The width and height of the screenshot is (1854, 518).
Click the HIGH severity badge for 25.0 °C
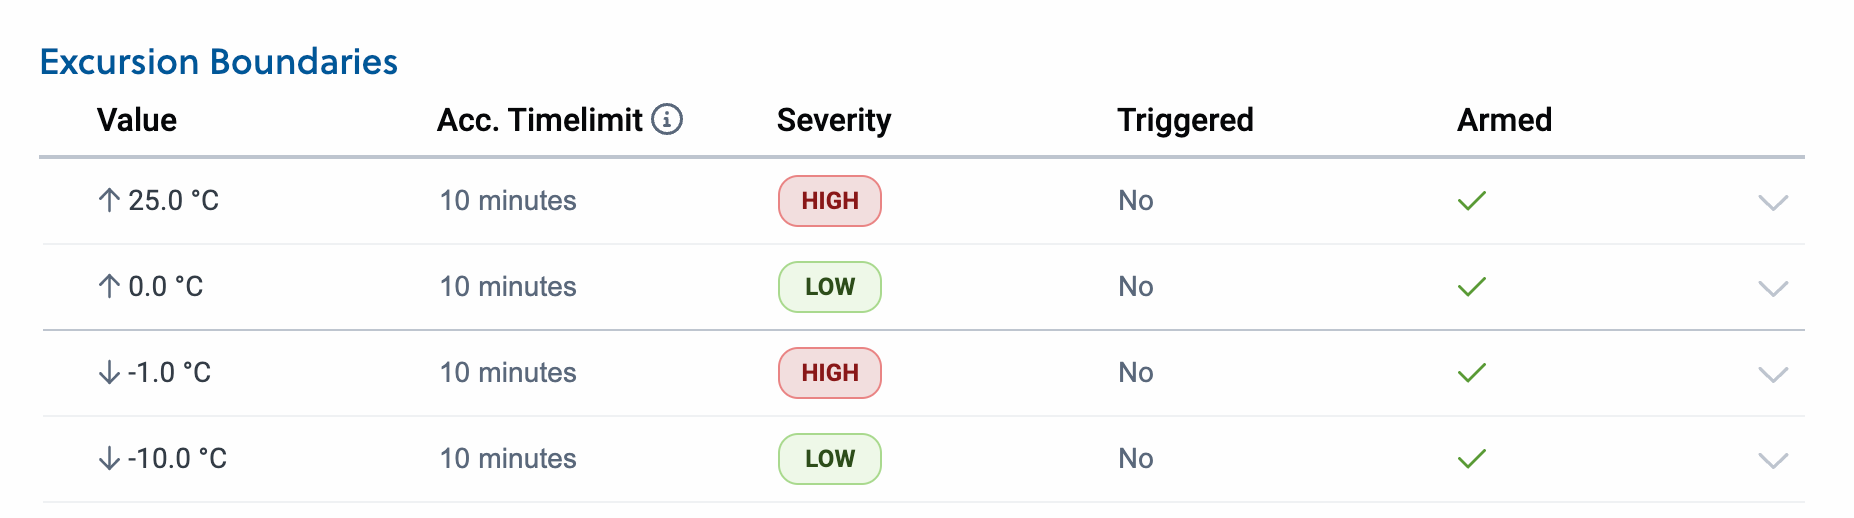[x=830, y=201]
